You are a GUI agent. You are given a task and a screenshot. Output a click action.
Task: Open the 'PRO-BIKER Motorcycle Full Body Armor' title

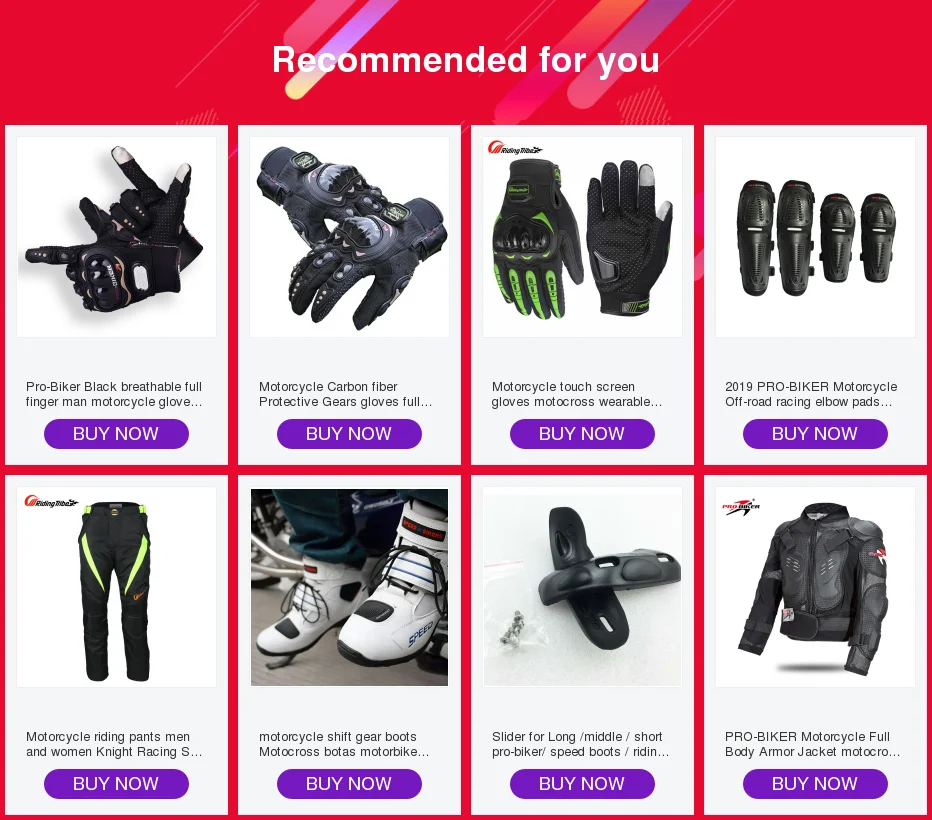pos(813,744)
